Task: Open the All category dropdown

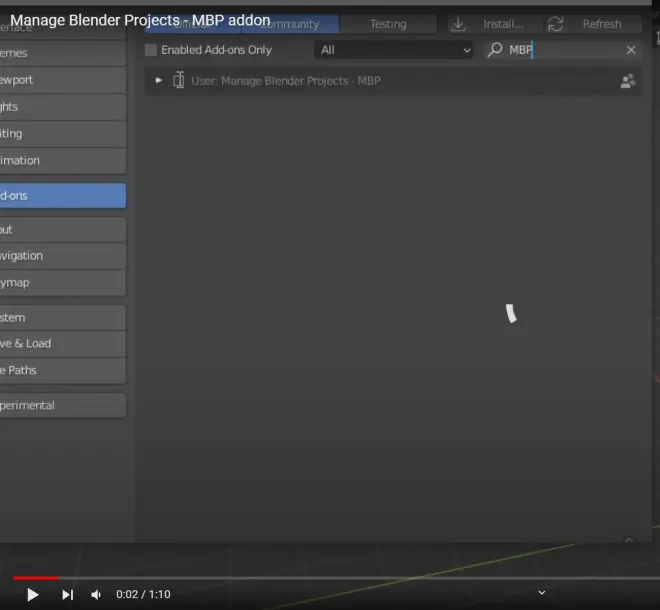Action: (x=393, y=50)
